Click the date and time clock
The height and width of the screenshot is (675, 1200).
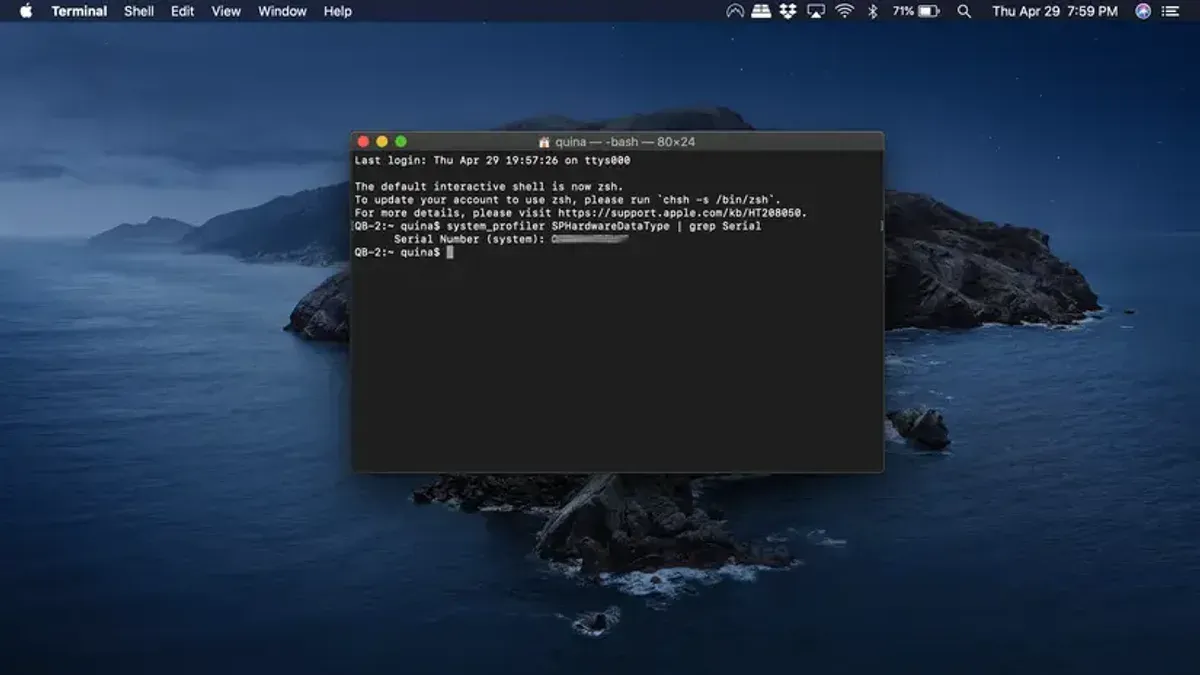(x=1055, y=11)
